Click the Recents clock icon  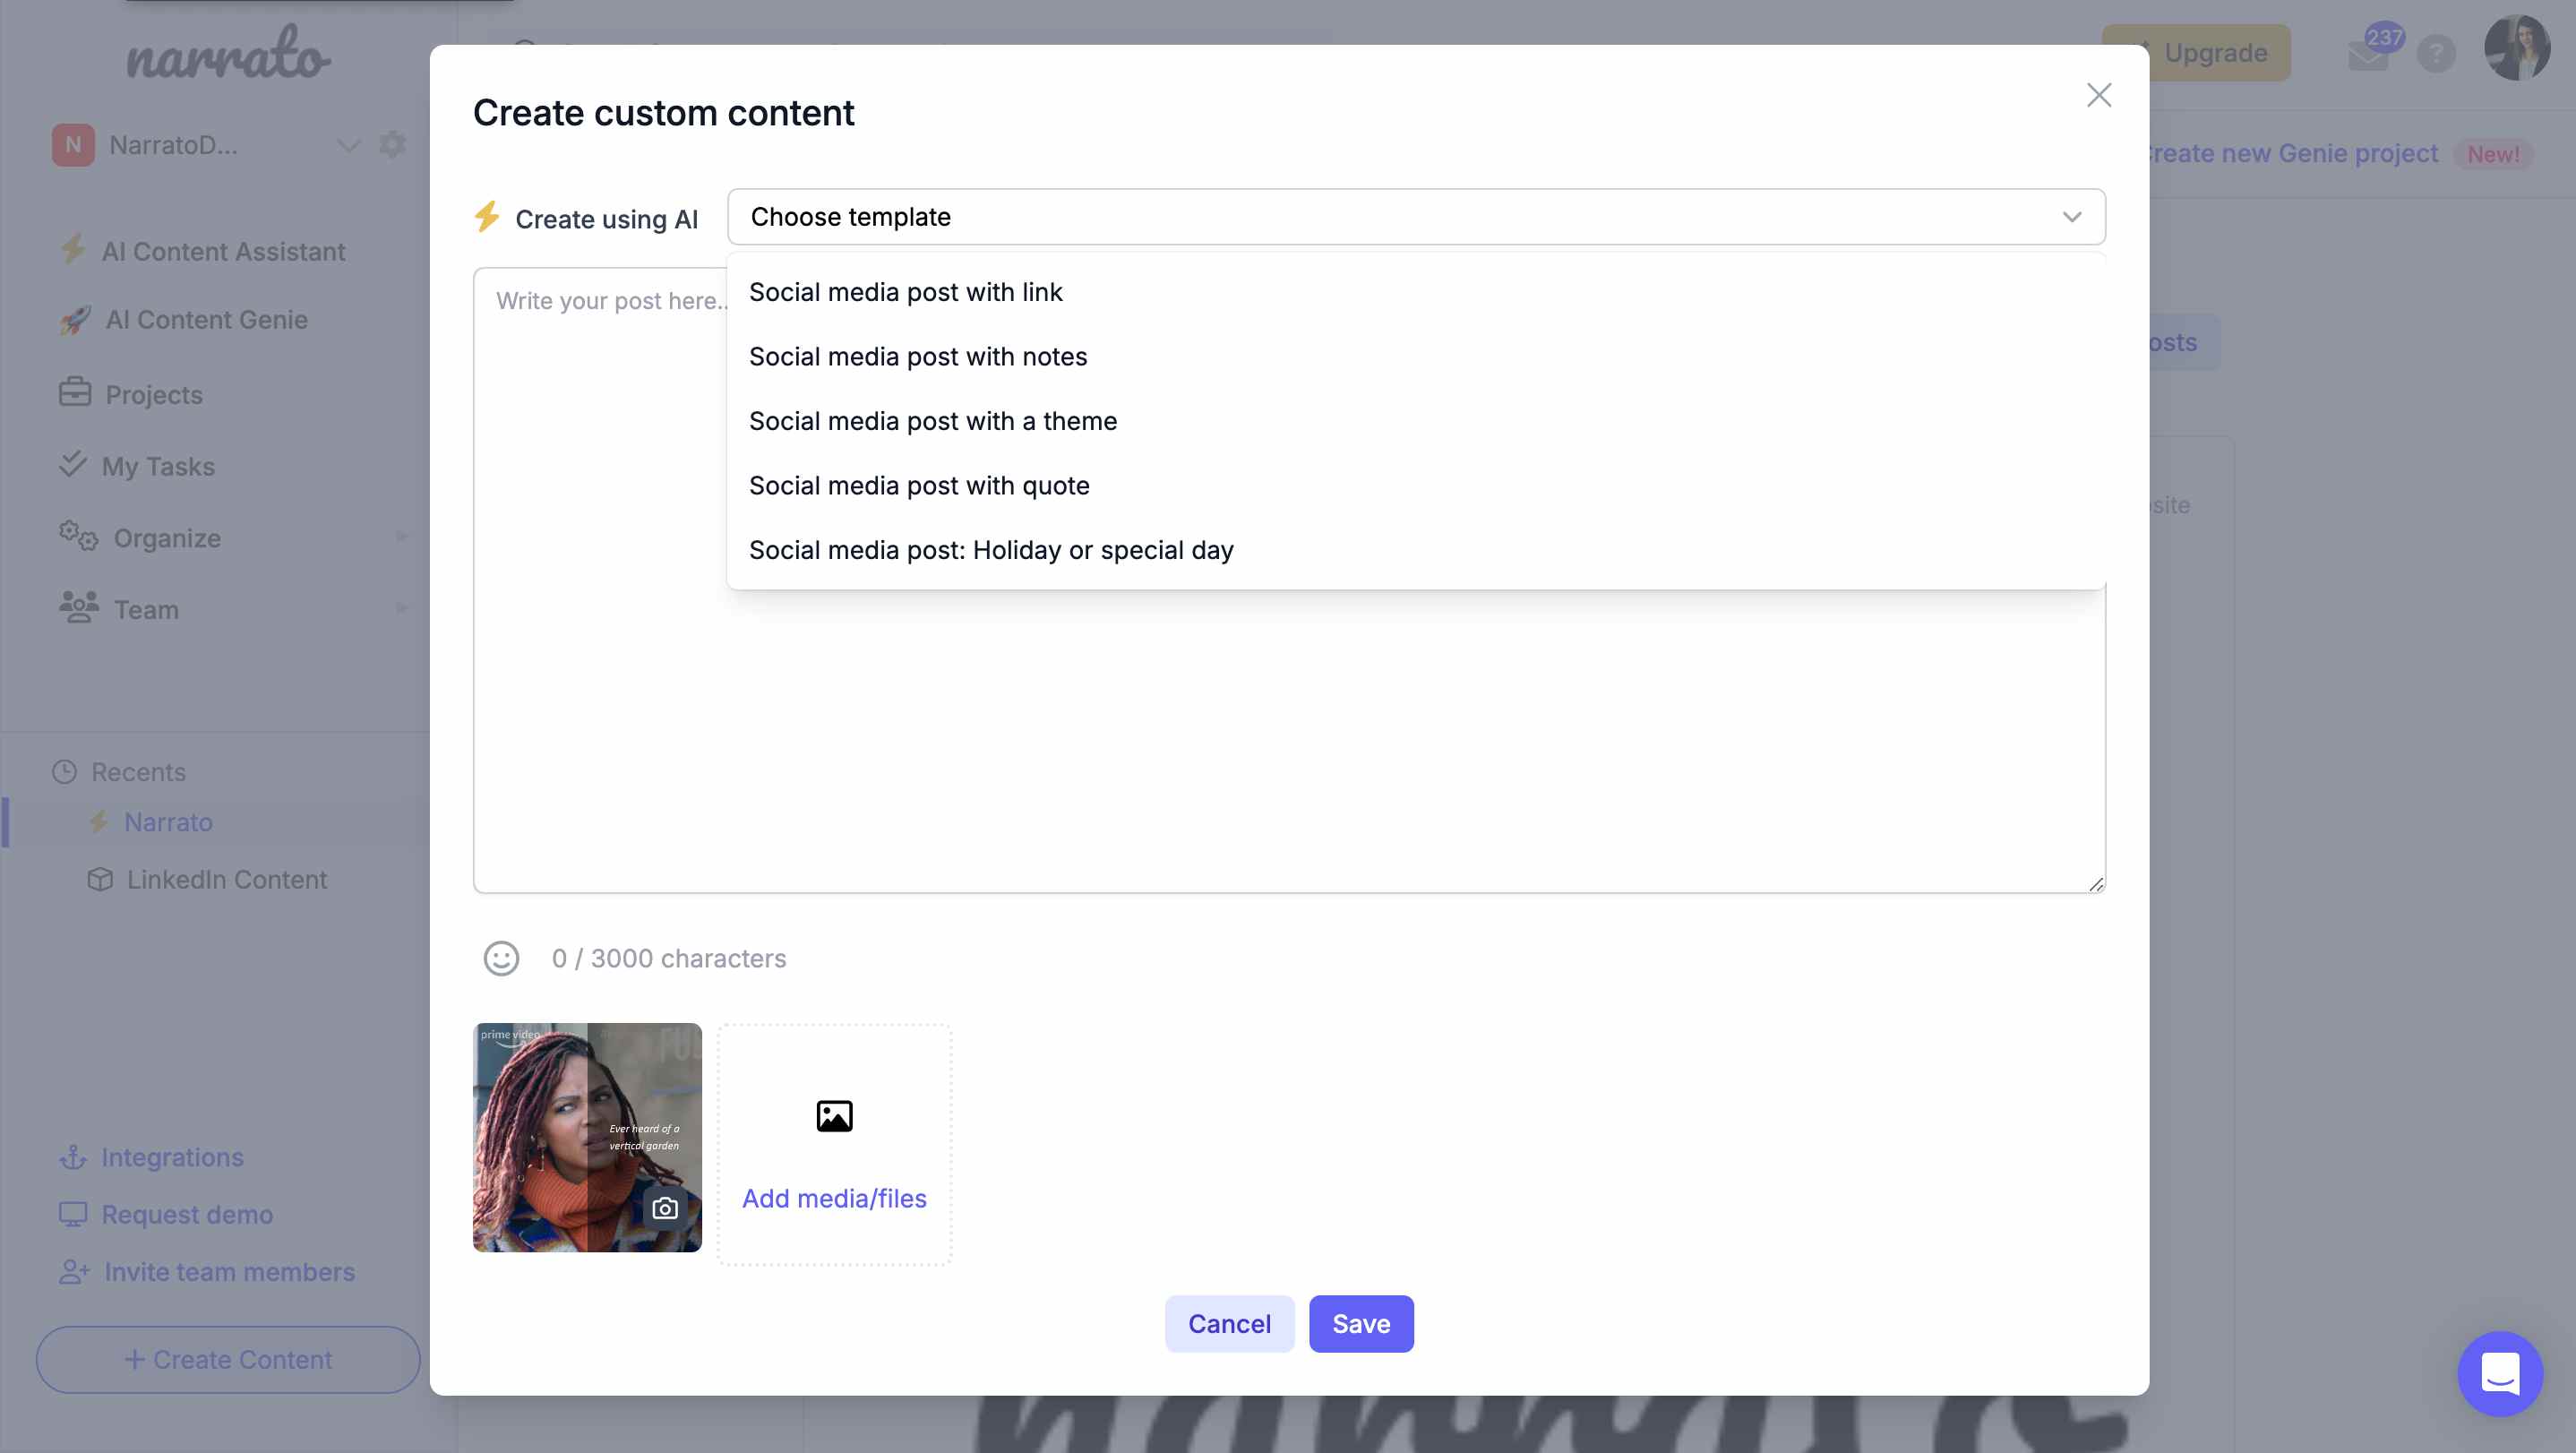tap(64, 772)
